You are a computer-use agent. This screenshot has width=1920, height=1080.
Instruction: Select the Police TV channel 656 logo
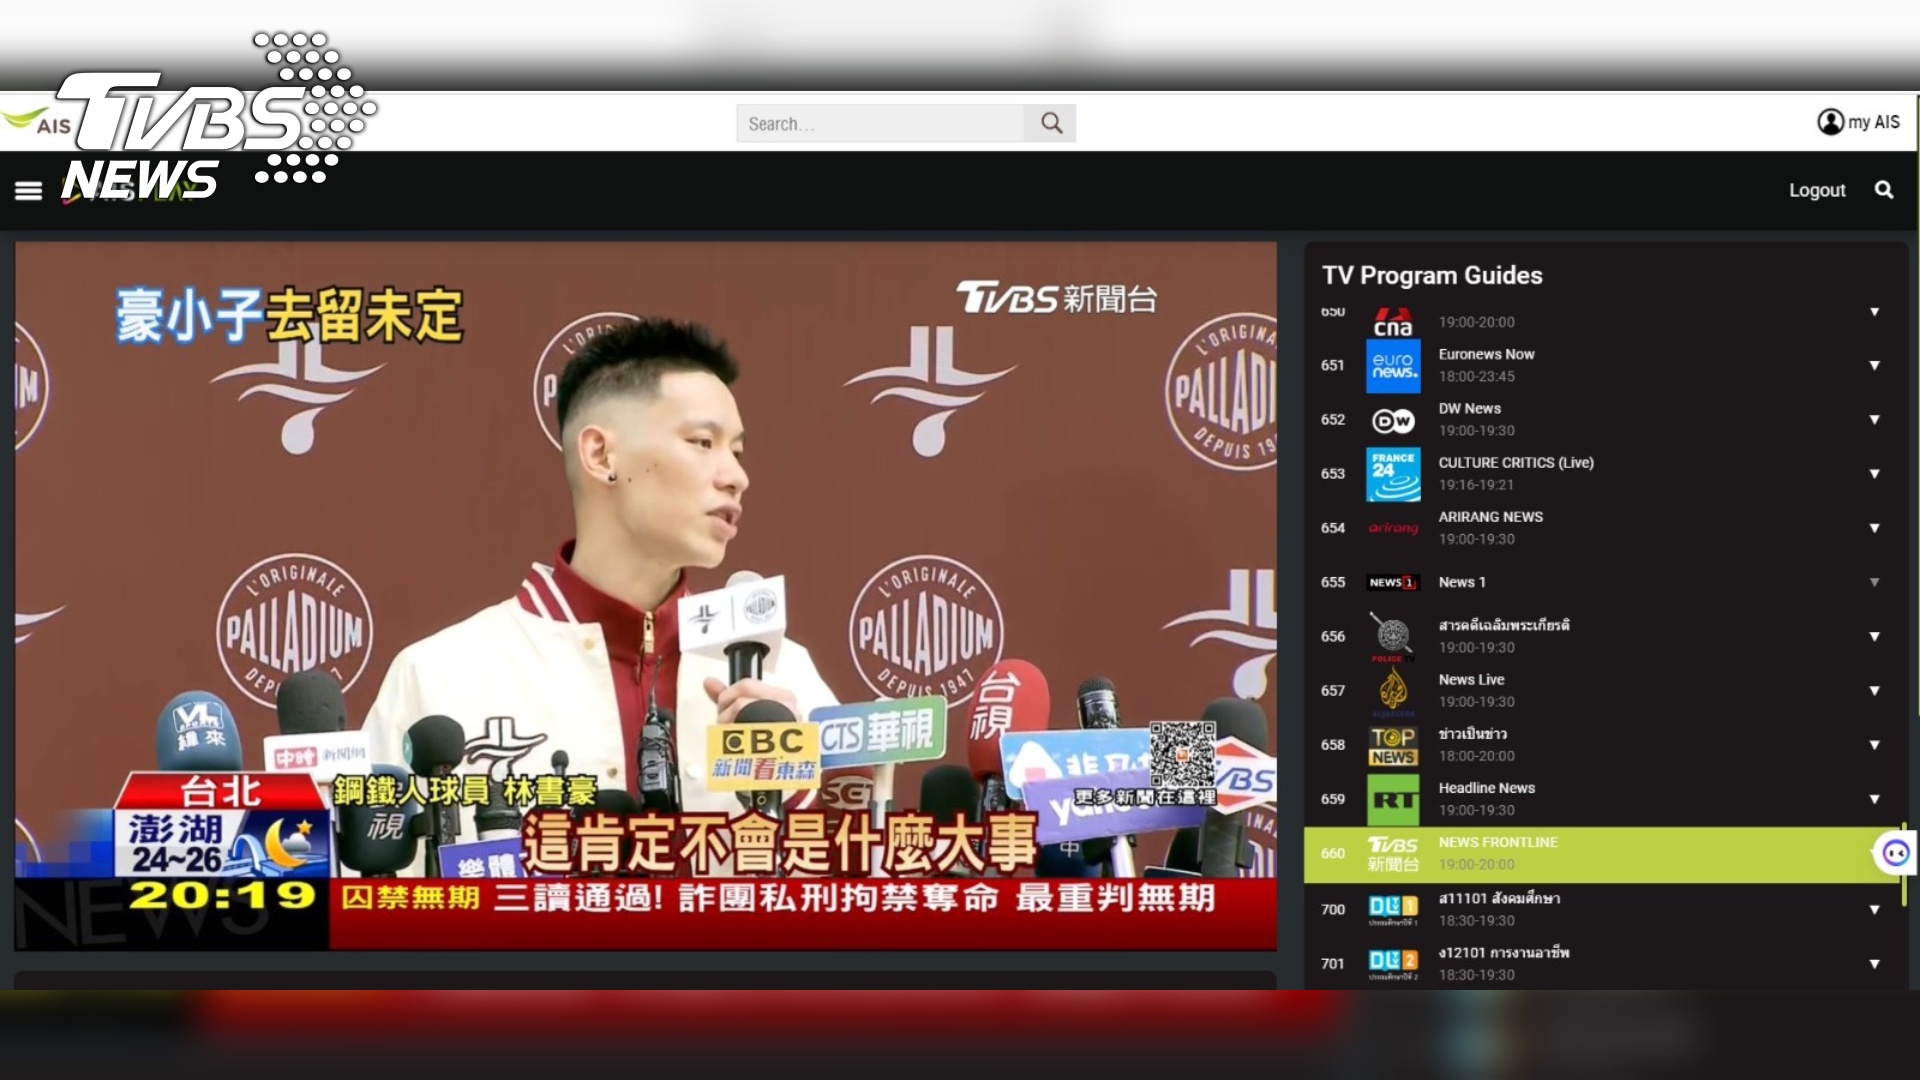(1393, 637)
